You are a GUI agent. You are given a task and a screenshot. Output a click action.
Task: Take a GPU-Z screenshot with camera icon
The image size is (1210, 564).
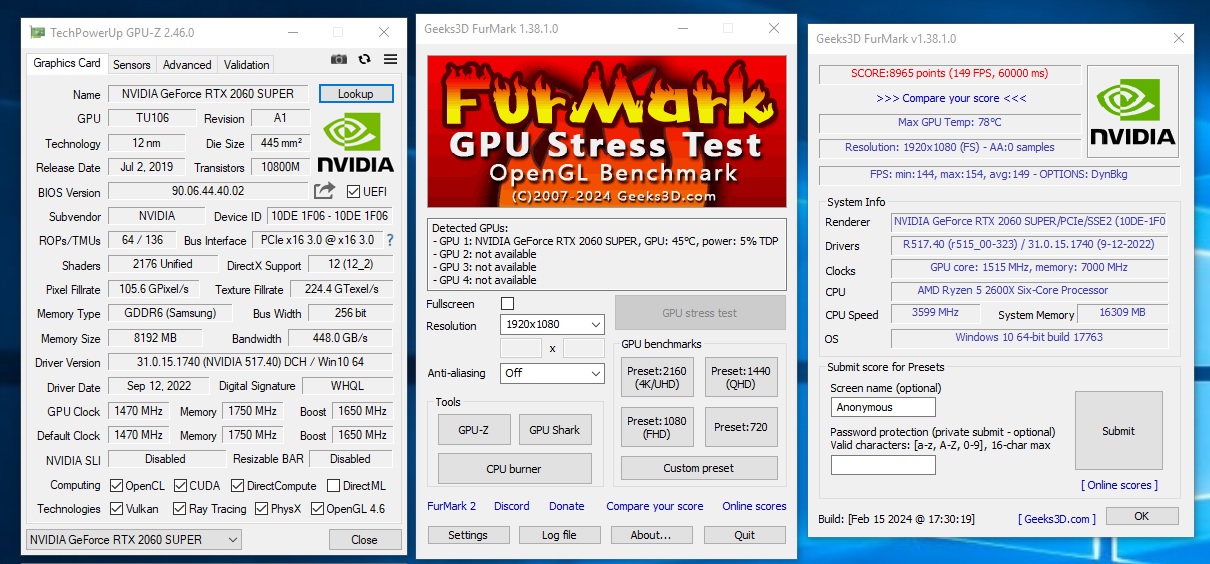coord(339,60)
